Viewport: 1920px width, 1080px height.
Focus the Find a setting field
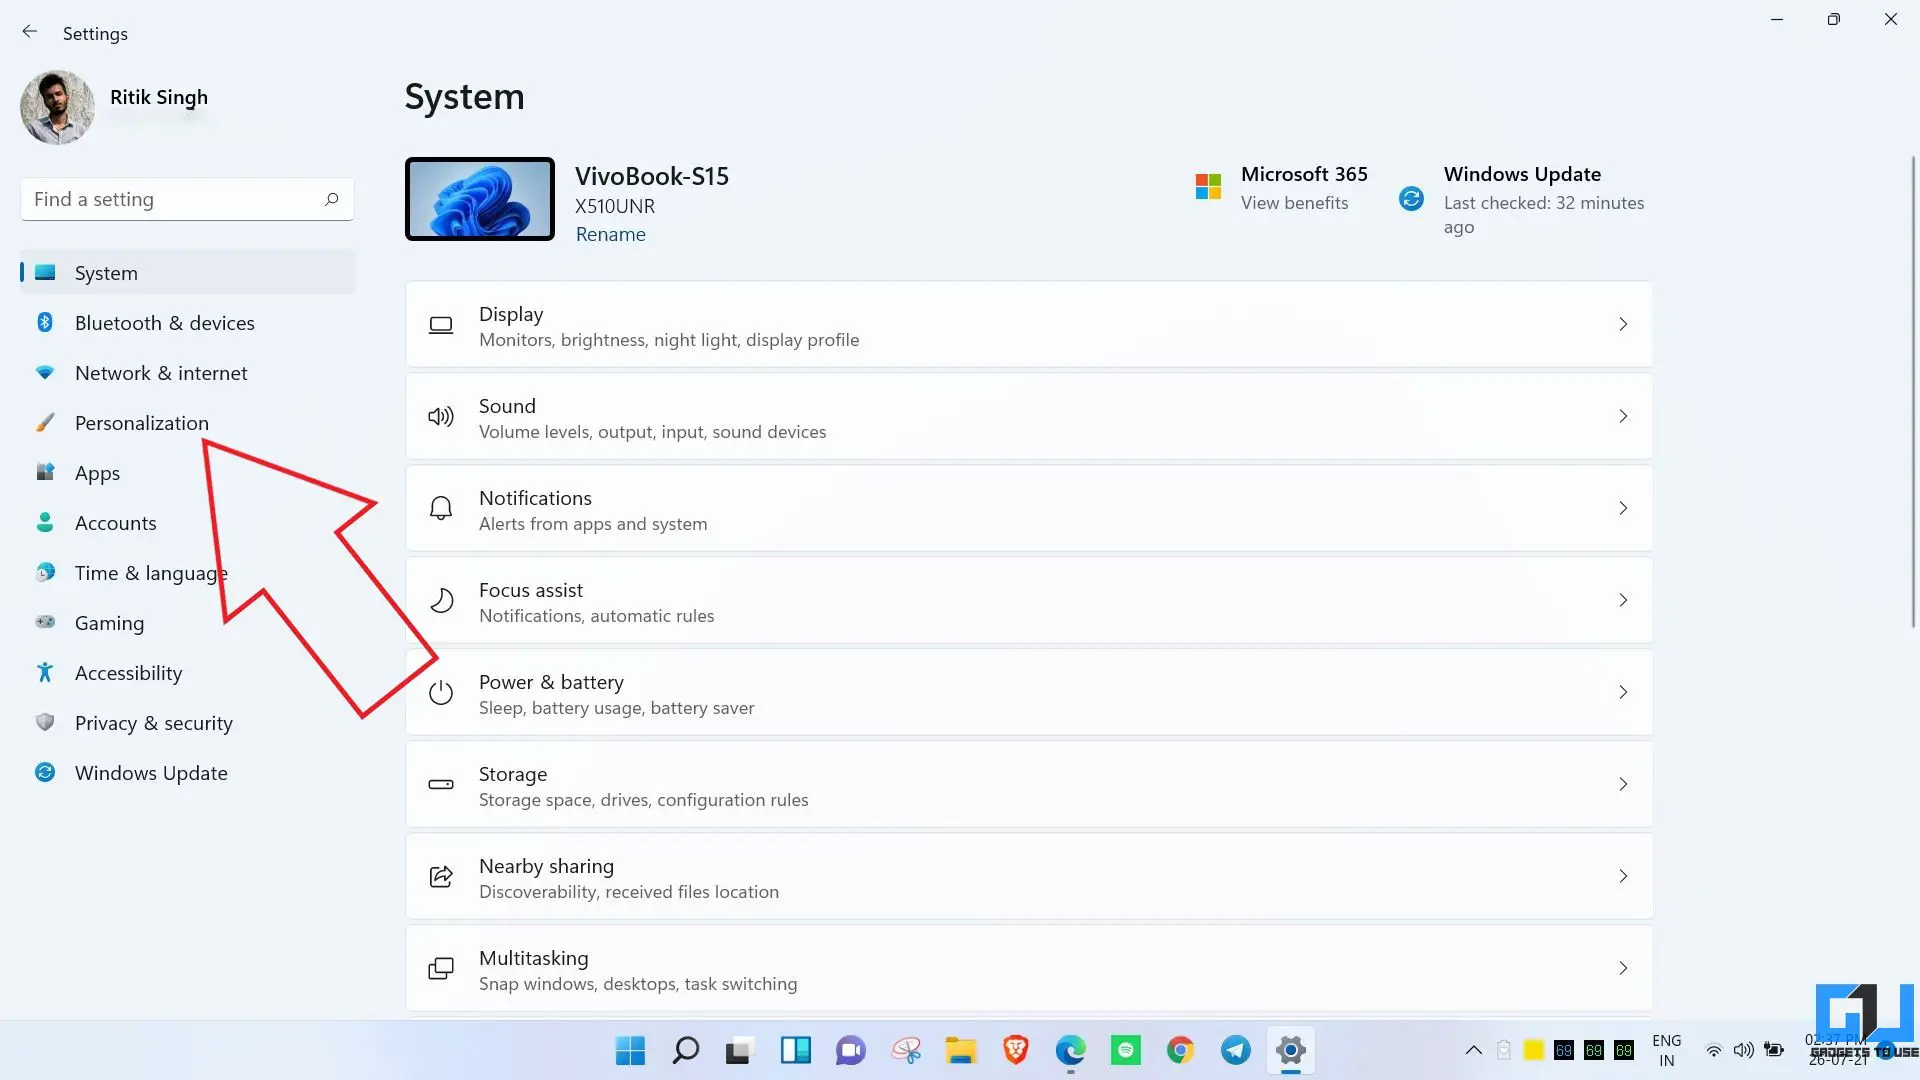(187, 199)
